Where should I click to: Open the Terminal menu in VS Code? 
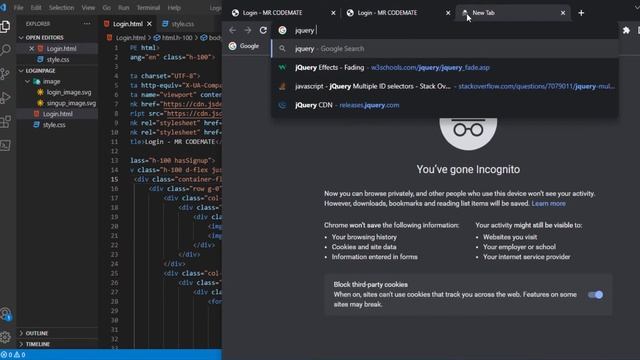point(148,8)
